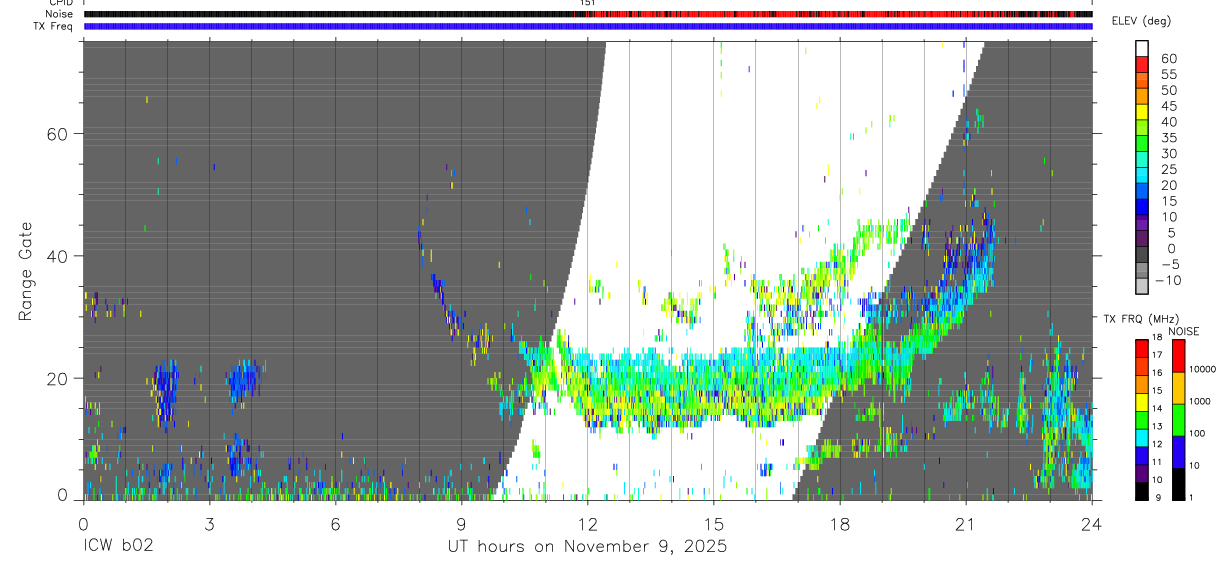Click the "60" label on the ELEV color bar
Viewport: 1228px width, 567px height.
1168,59
